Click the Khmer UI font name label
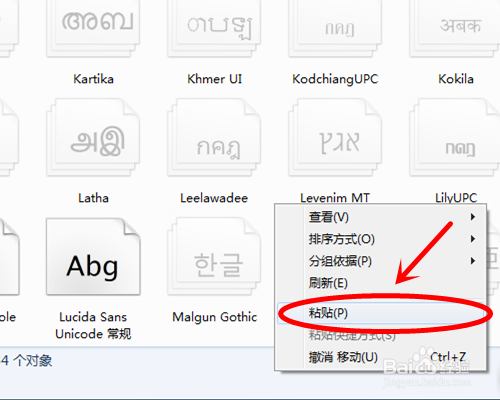Screen dimensions: 500x400 214,79
